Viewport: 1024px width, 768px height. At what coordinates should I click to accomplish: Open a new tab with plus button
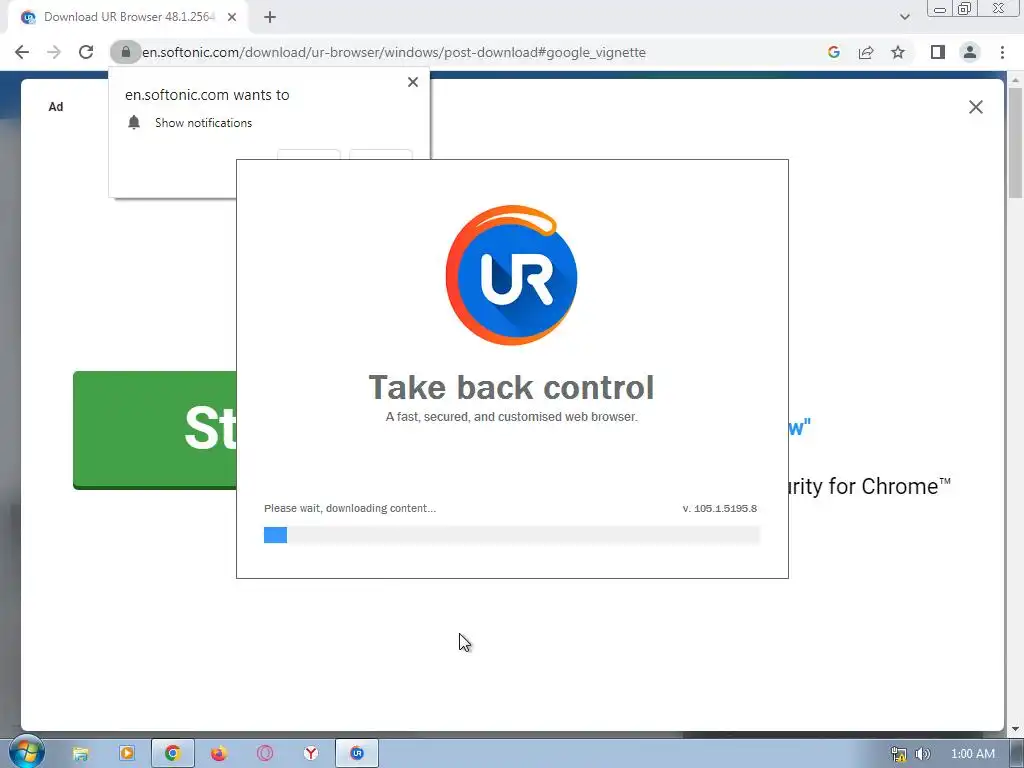point(270,17)
